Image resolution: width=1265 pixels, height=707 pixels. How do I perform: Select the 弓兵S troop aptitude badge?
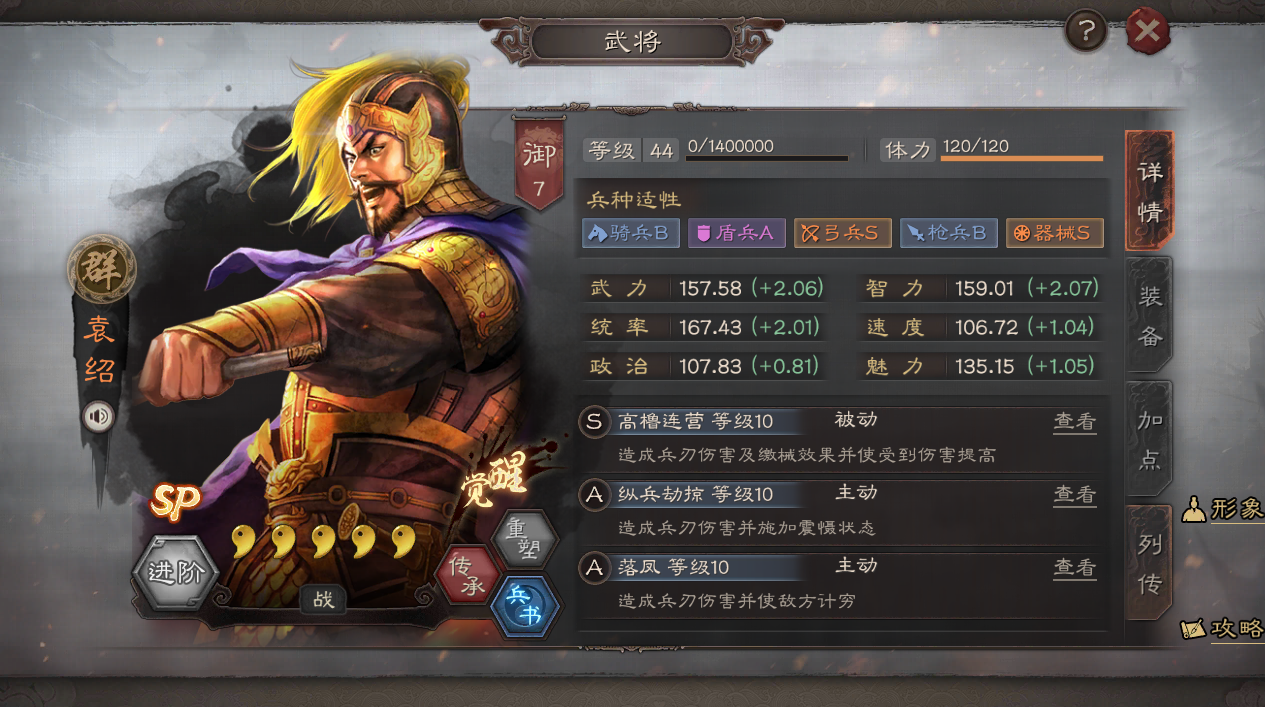pos(842,233)
